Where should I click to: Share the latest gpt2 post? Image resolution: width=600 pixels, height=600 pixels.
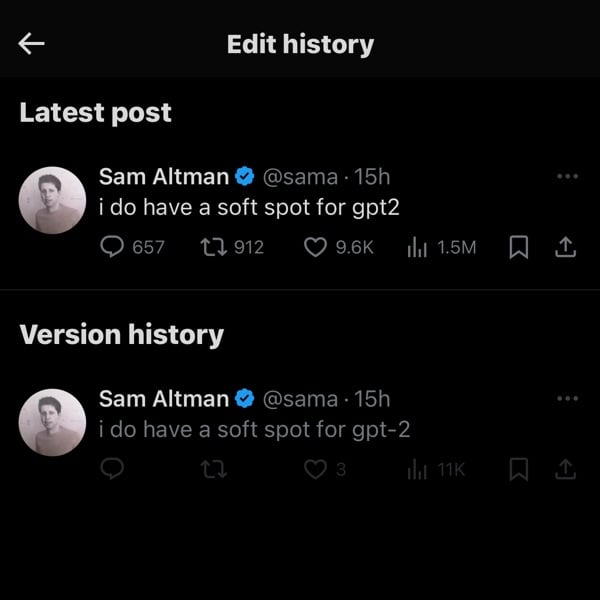[x=565, y=246]
